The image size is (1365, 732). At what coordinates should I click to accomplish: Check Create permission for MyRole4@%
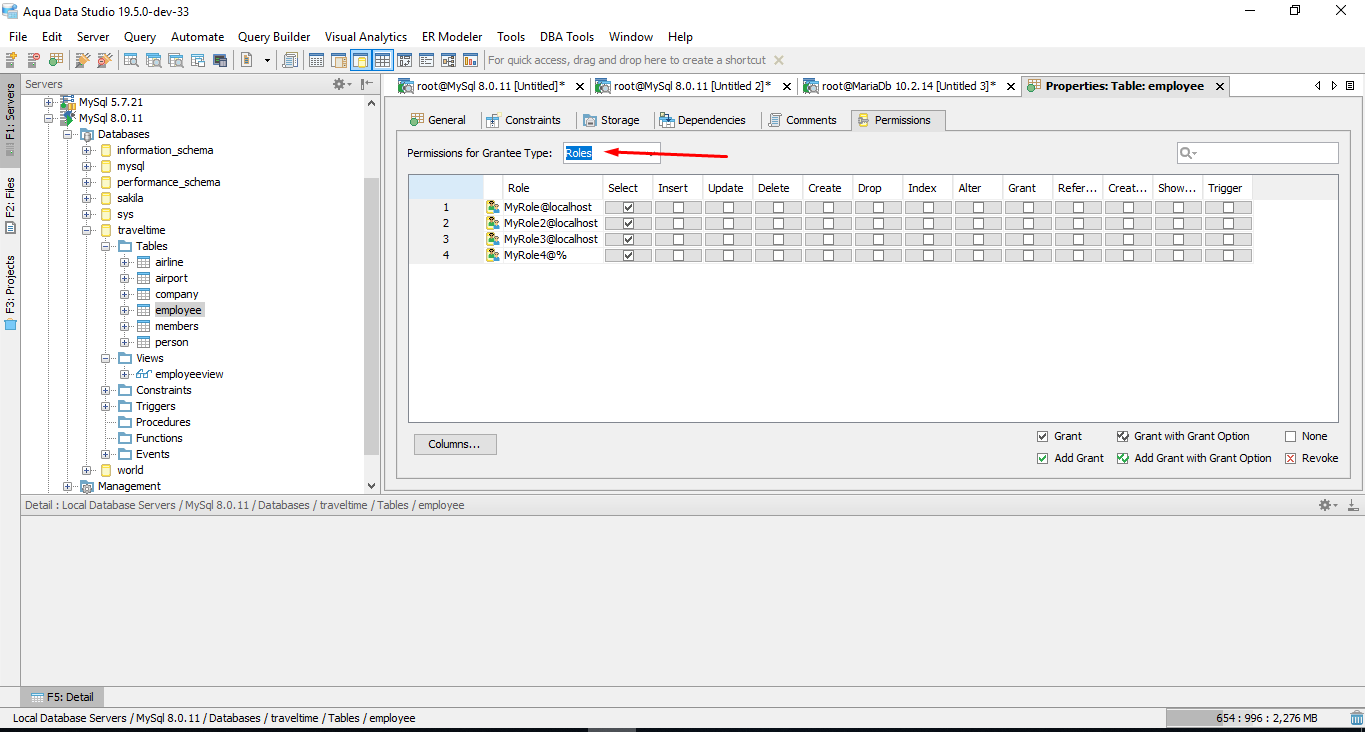pos(828,255)
